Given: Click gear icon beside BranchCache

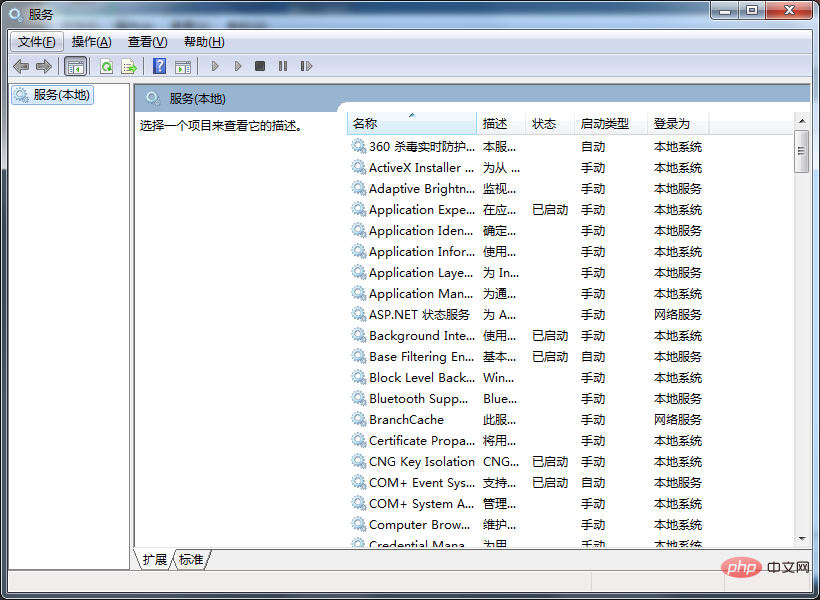Looking at the screenshot, I should pos(358,419).
